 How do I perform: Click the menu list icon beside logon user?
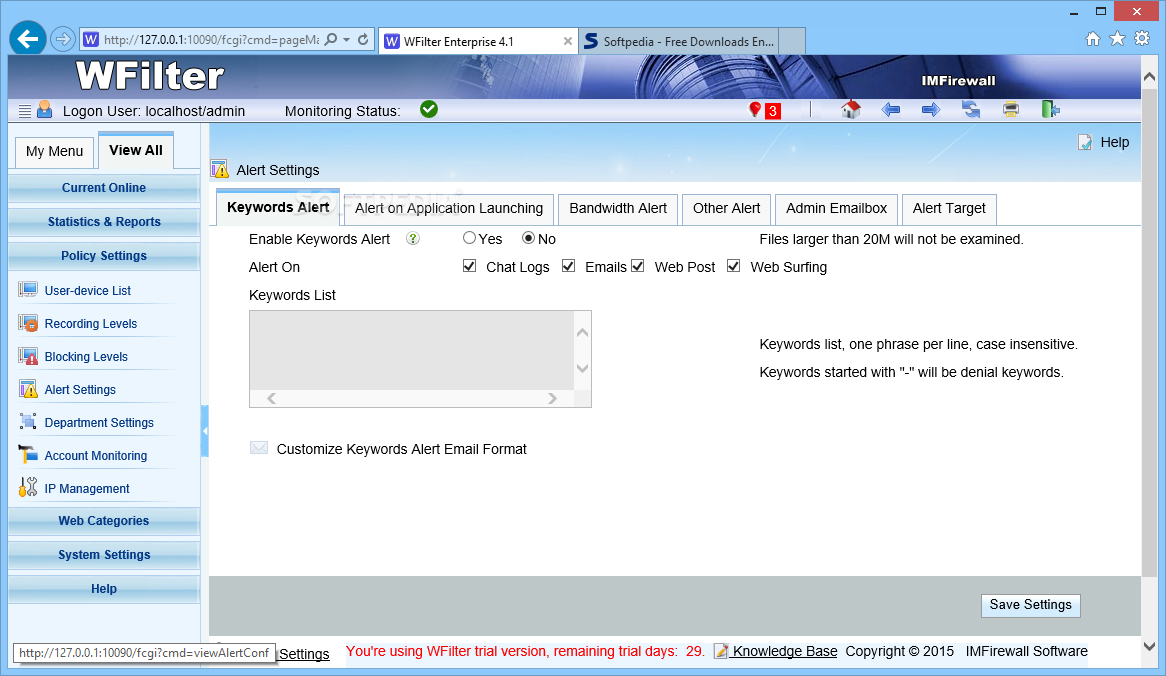25,111
